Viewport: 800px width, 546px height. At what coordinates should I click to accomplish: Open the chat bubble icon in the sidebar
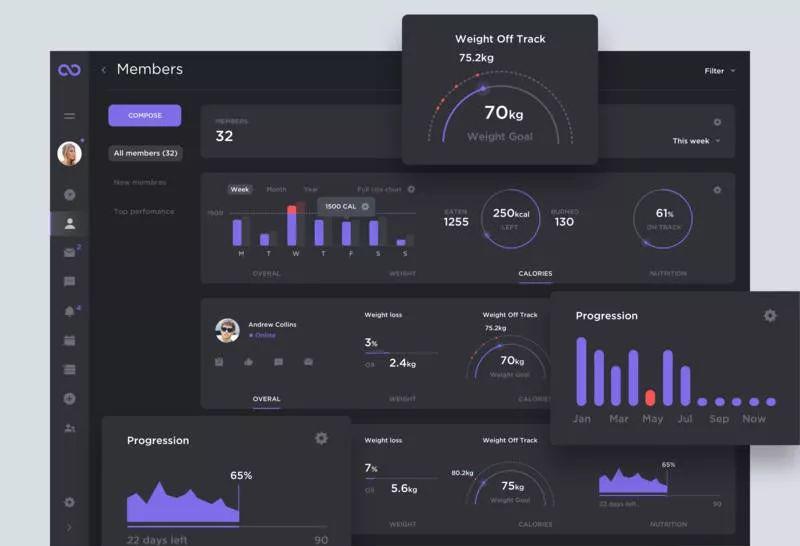[x=69, y=282]
